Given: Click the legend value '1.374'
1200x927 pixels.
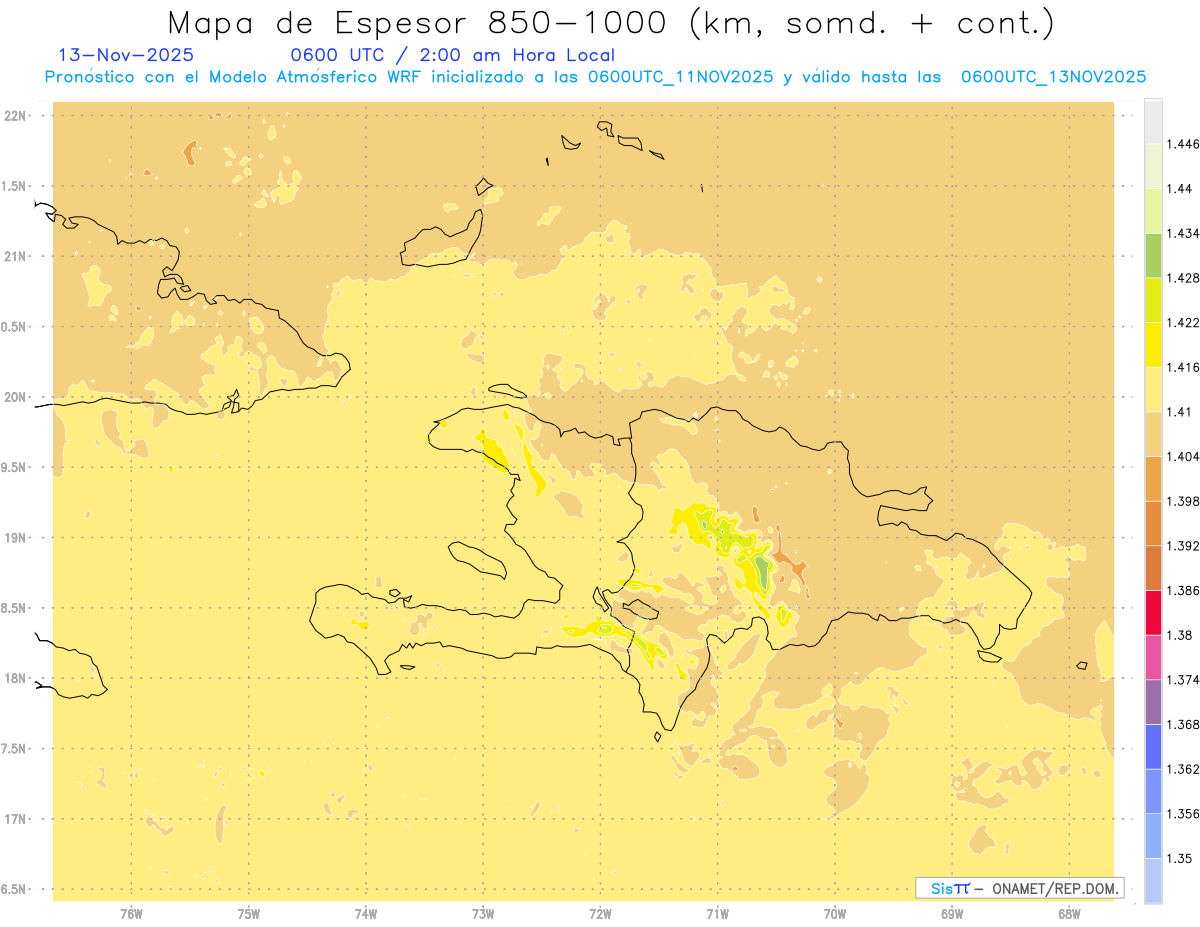Looking at the screenshot, I should point(1183,680).
